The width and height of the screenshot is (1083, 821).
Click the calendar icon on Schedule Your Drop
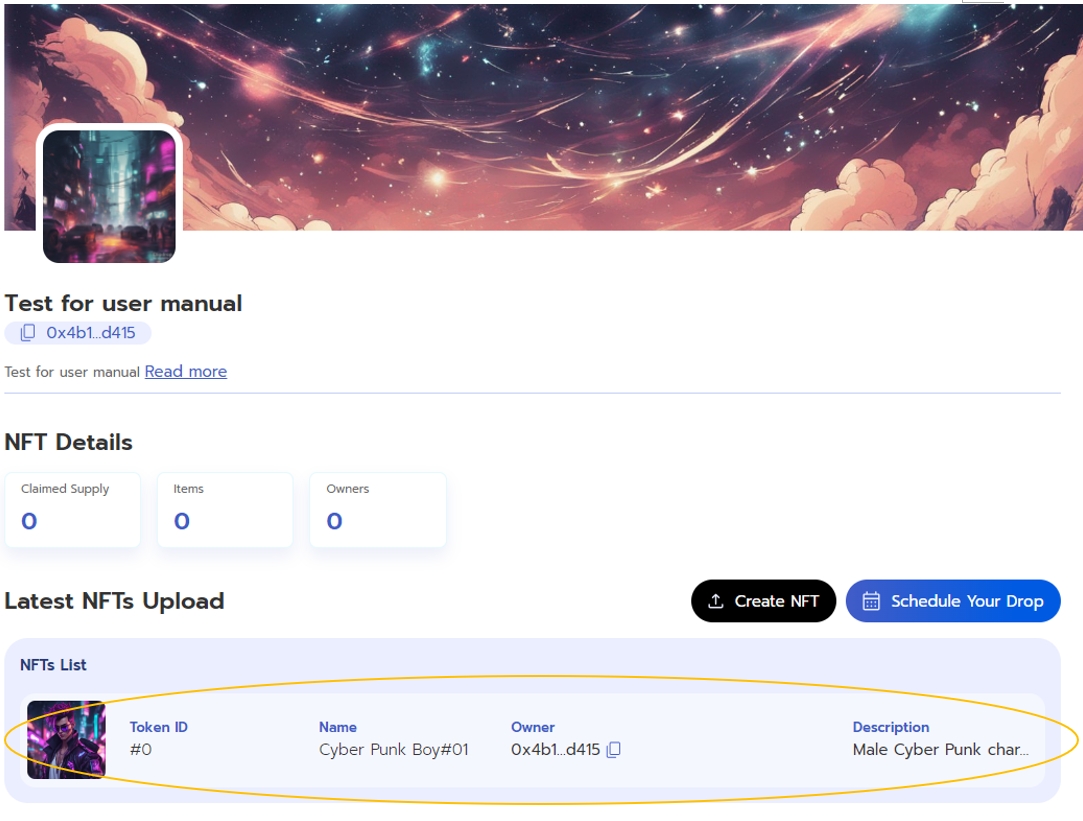(871, 601)
